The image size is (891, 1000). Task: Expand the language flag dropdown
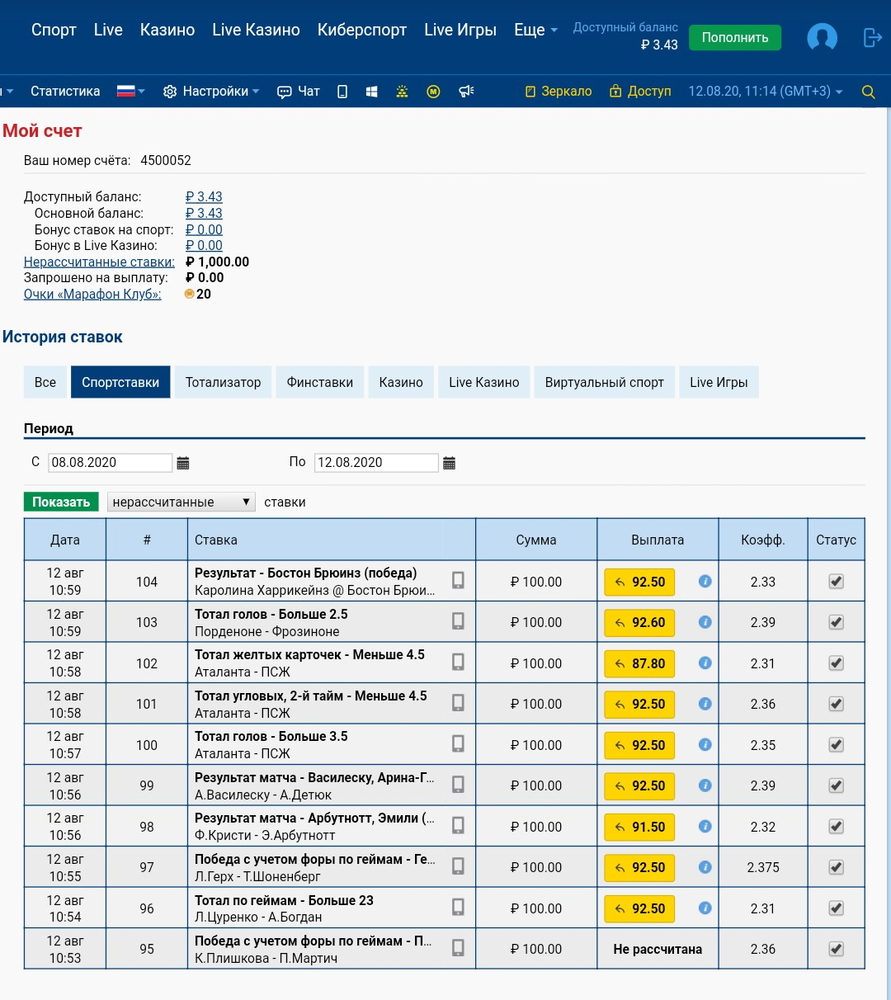[x=131, y=92]
